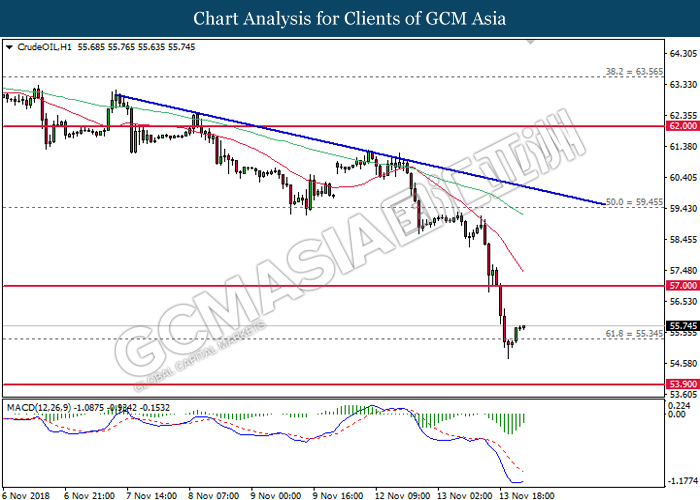This screenshot has height=500, width=700.
Task: Click the 63.330 price axis value
Action: (x=683, y=84)
